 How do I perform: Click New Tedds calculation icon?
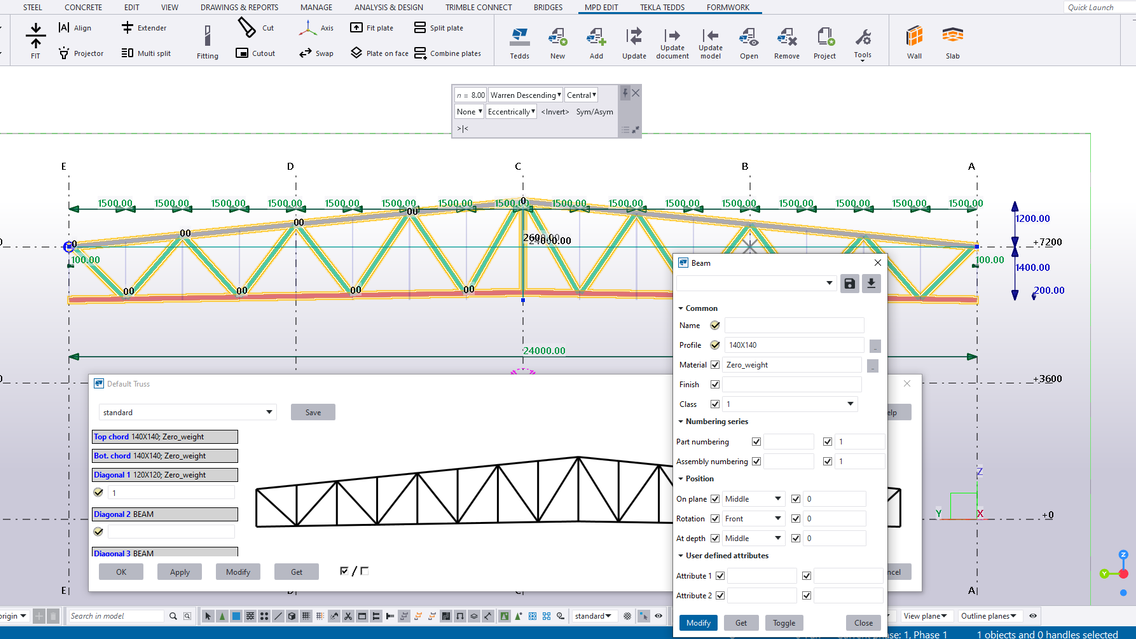557,43
